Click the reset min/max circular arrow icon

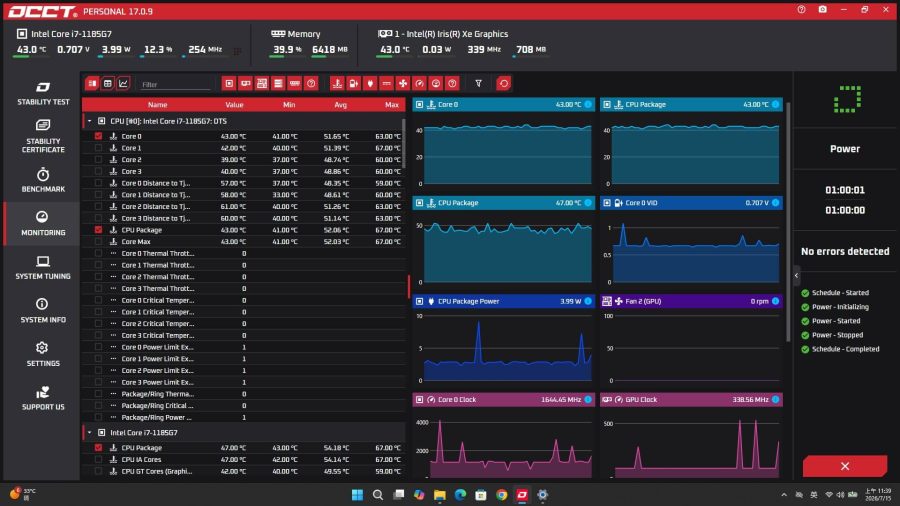click(503, 84)
